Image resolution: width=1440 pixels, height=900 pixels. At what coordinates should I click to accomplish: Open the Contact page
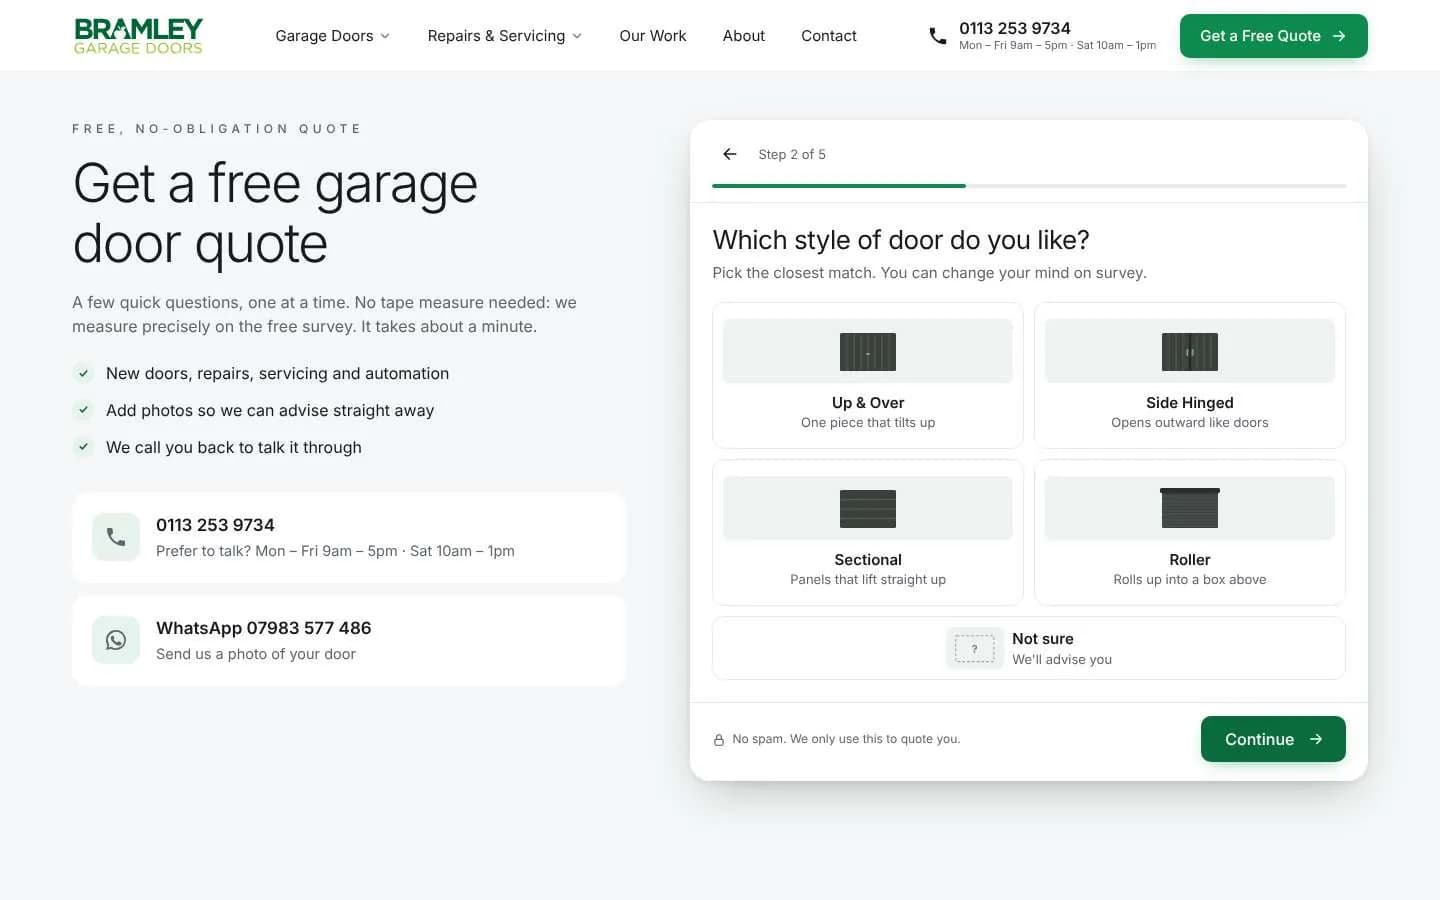coord(829,36)
